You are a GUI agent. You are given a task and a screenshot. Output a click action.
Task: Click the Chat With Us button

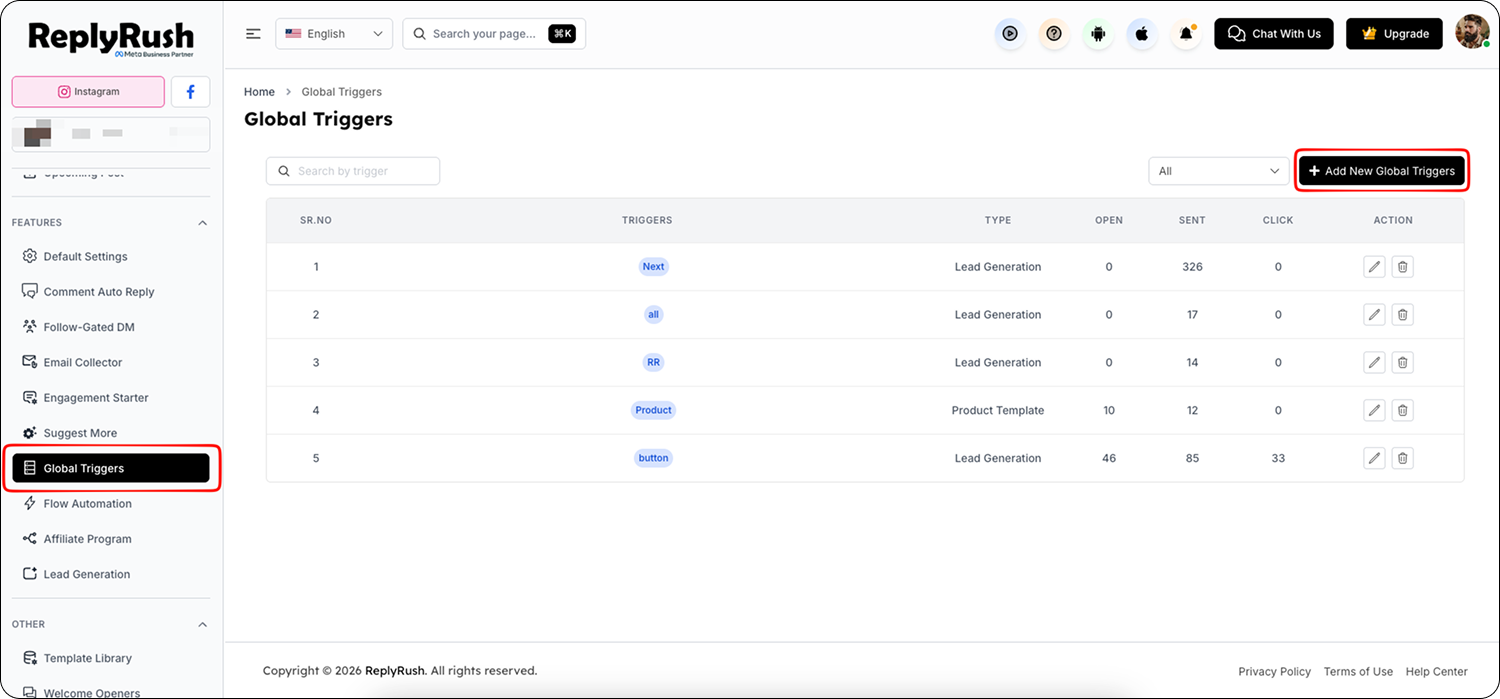pos(1274,34)
